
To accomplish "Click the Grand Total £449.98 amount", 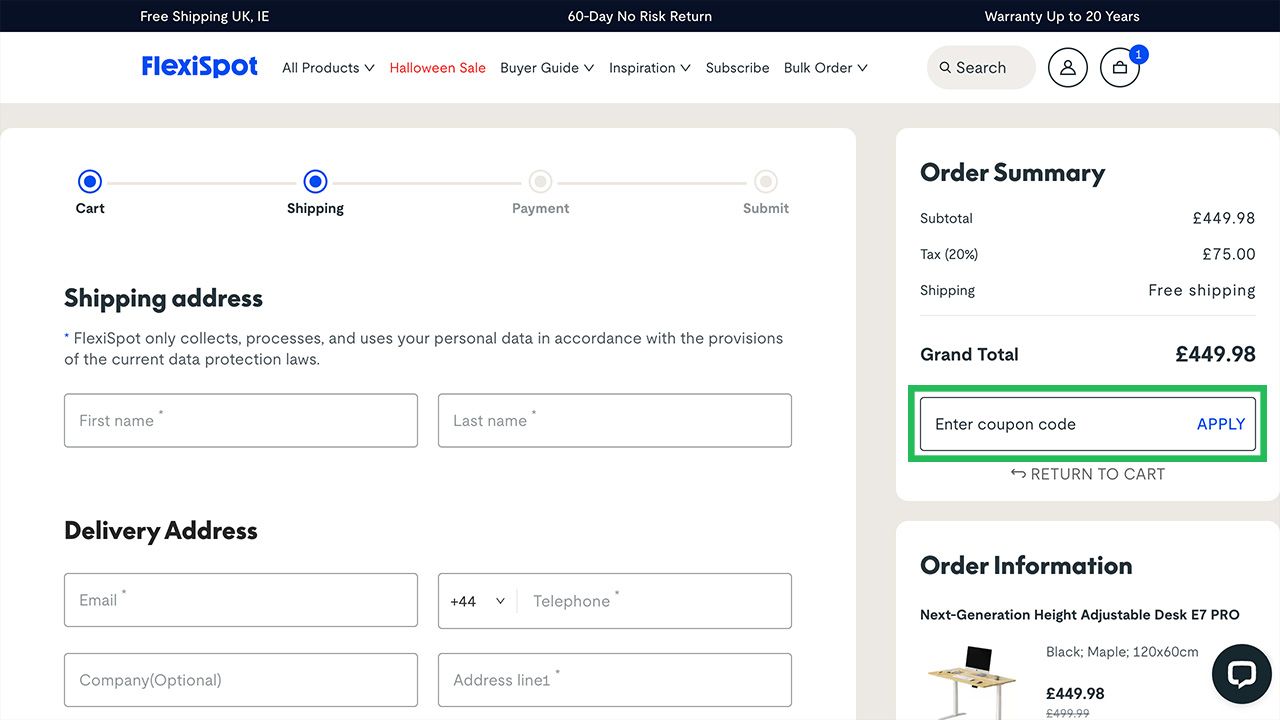I will [x=1215, y=354].
